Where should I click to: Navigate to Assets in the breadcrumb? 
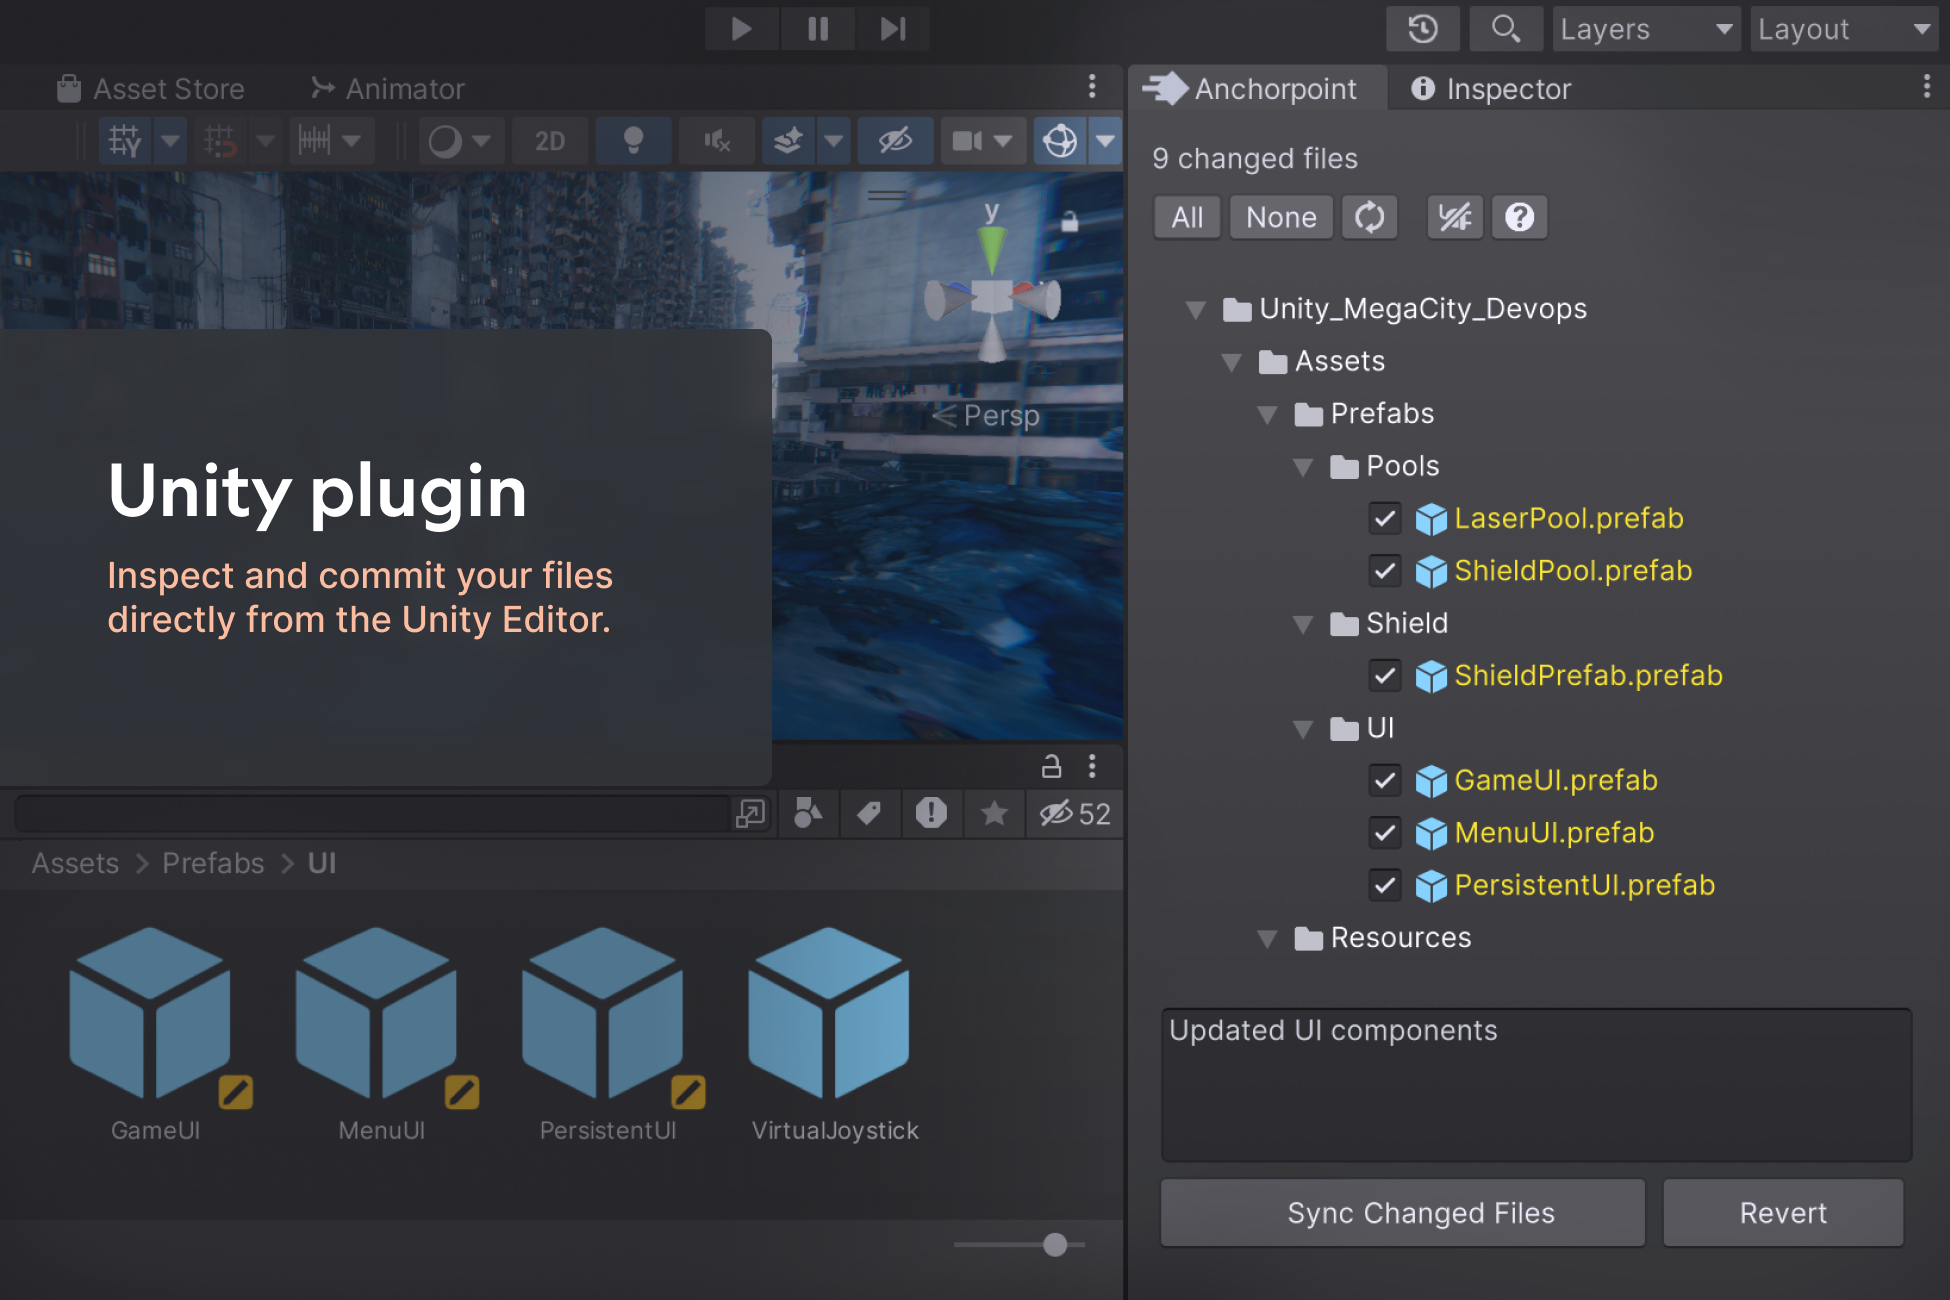point(75,863)
